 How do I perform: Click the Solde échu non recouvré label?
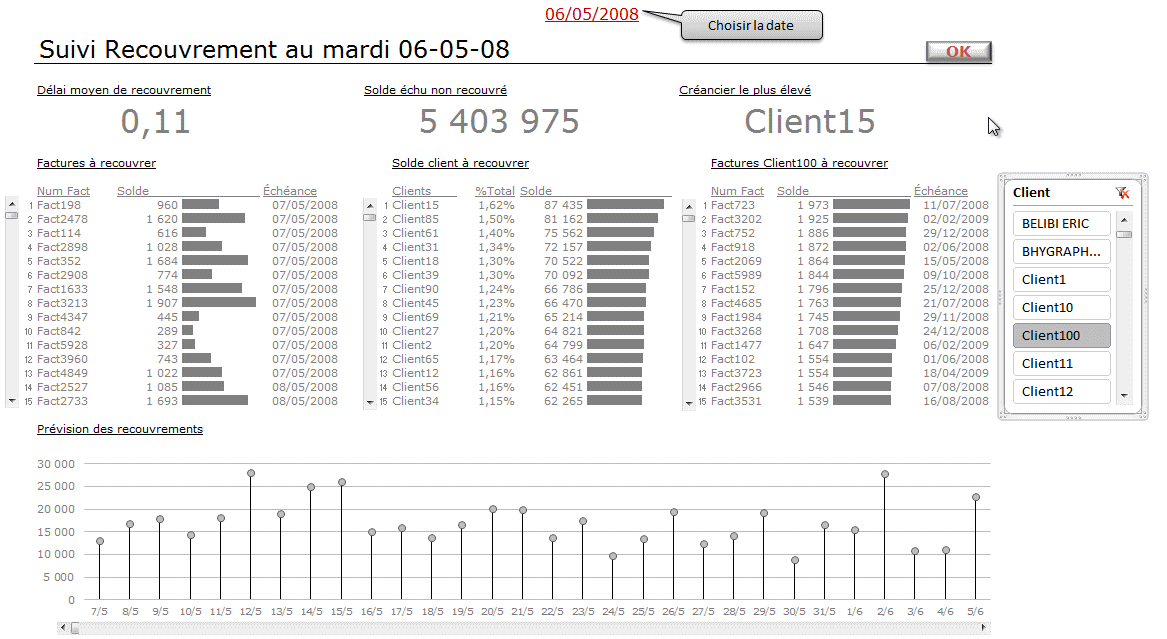tap(435, 90)
